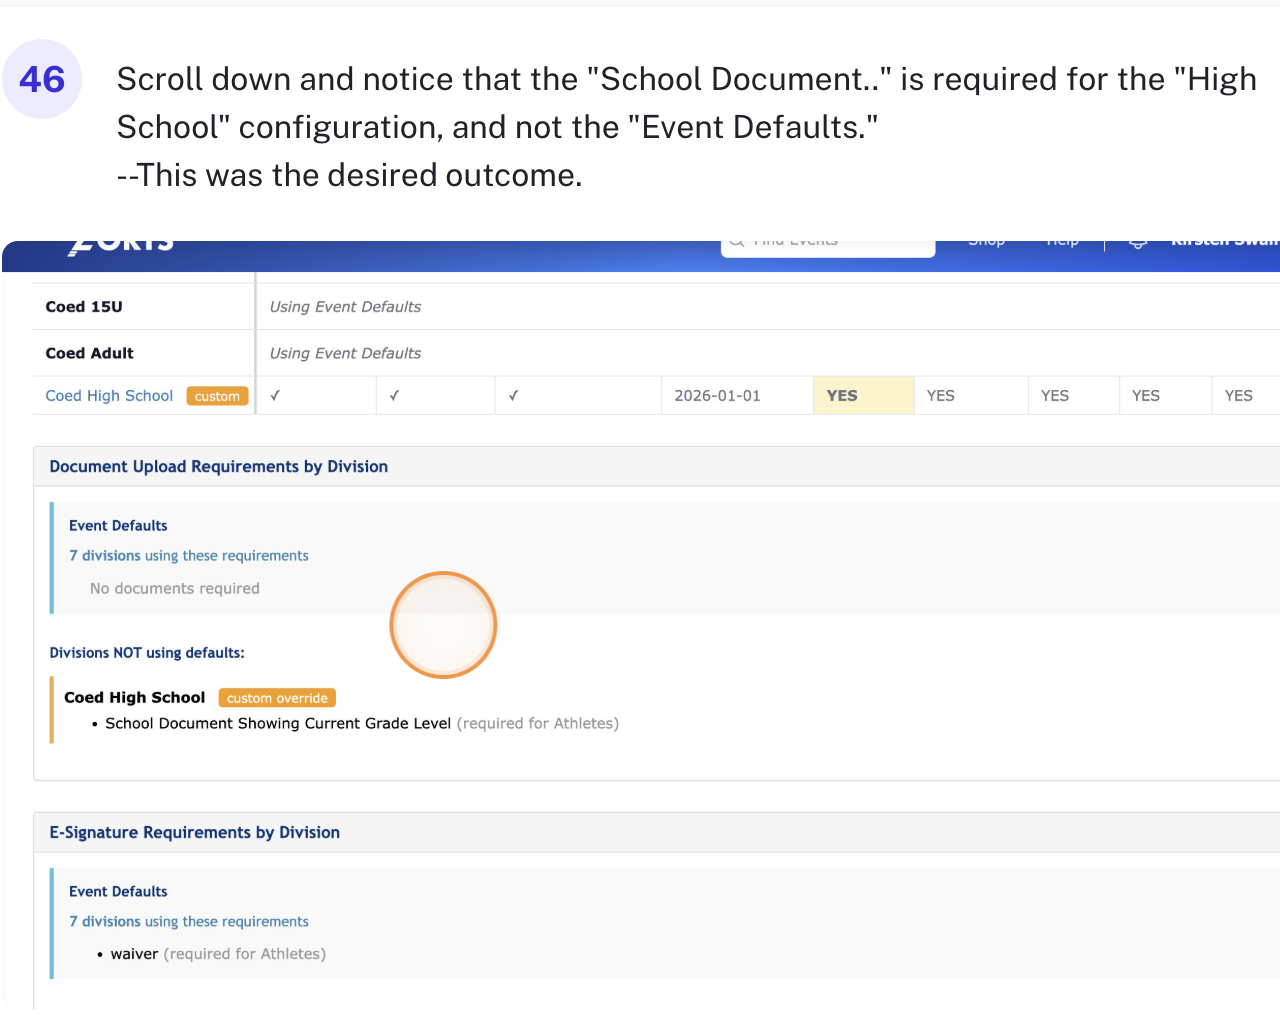Open the Coed High School division link

[x=109, y=396]
